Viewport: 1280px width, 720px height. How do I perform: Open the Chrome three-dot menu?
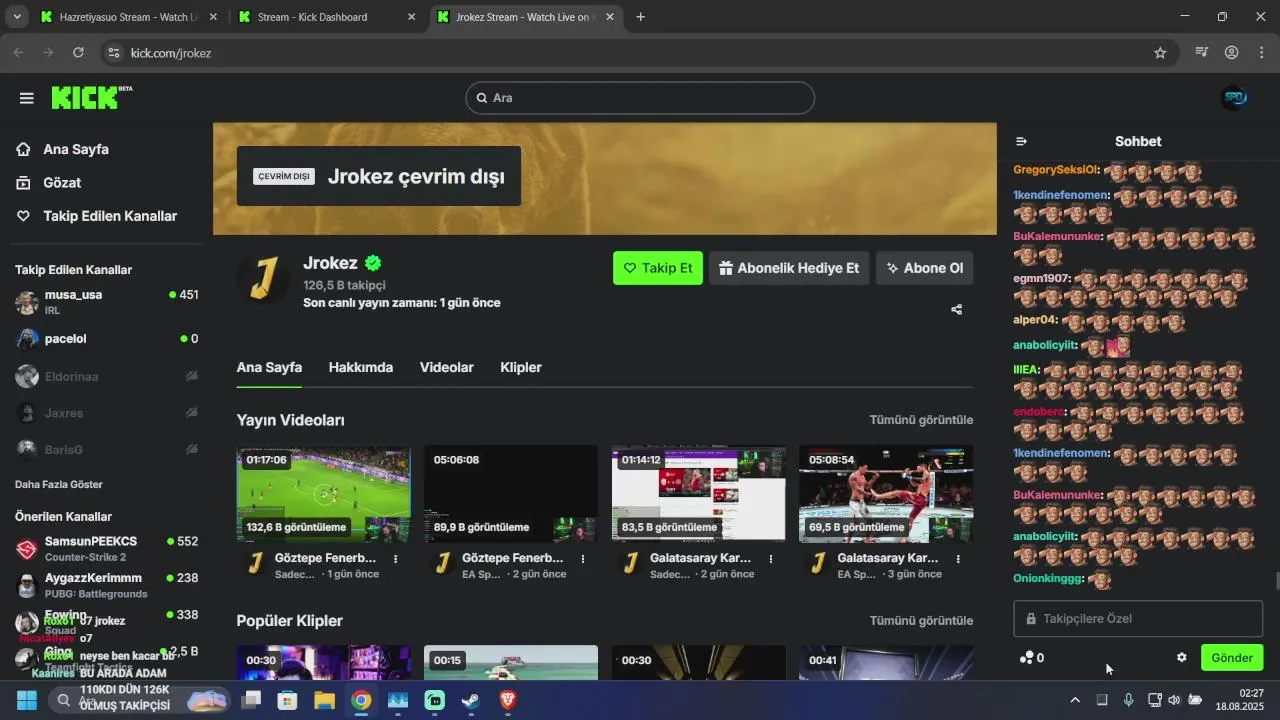(x=1262, y=53)
